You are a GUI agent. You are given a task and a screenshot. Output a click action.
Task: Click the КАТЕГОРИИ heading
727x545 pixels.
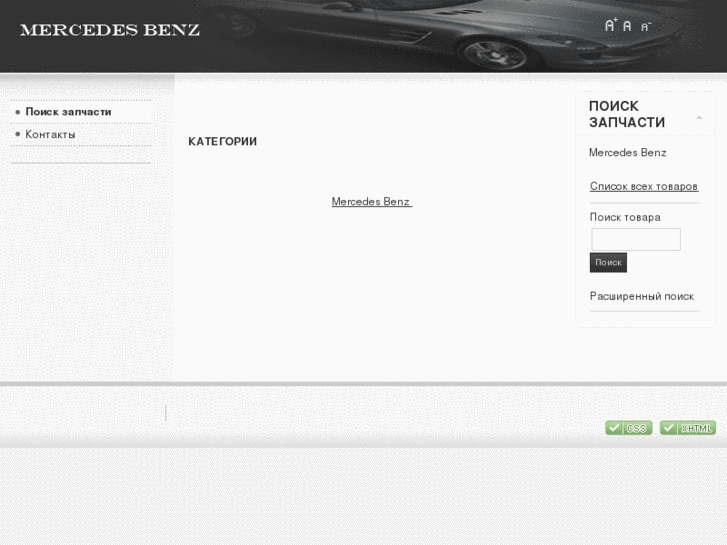click(x=223, y=141)
